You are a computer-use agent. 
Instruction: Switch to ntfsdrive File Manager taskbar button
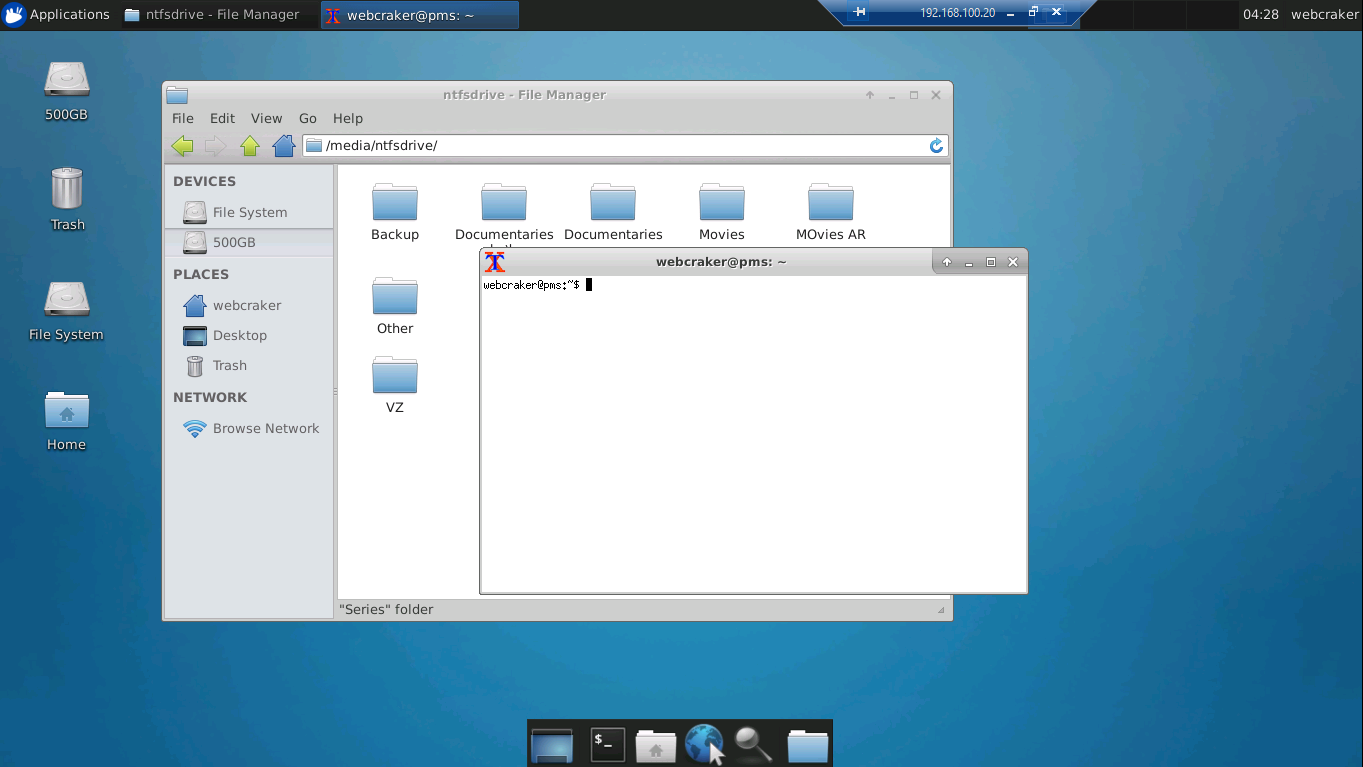[212, 14]
